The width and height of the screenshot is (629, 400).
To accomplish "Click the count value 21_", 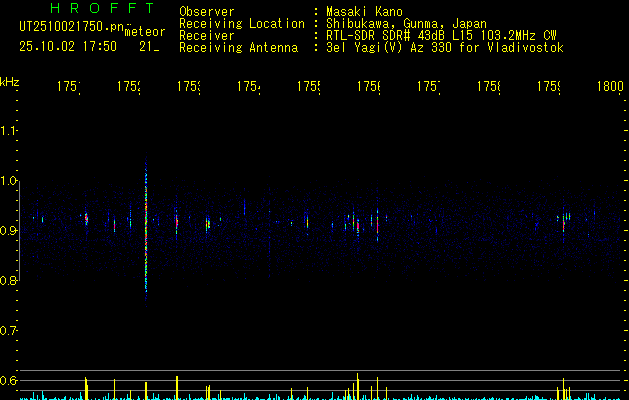I will pyautogui.click(x=149, y=47).
